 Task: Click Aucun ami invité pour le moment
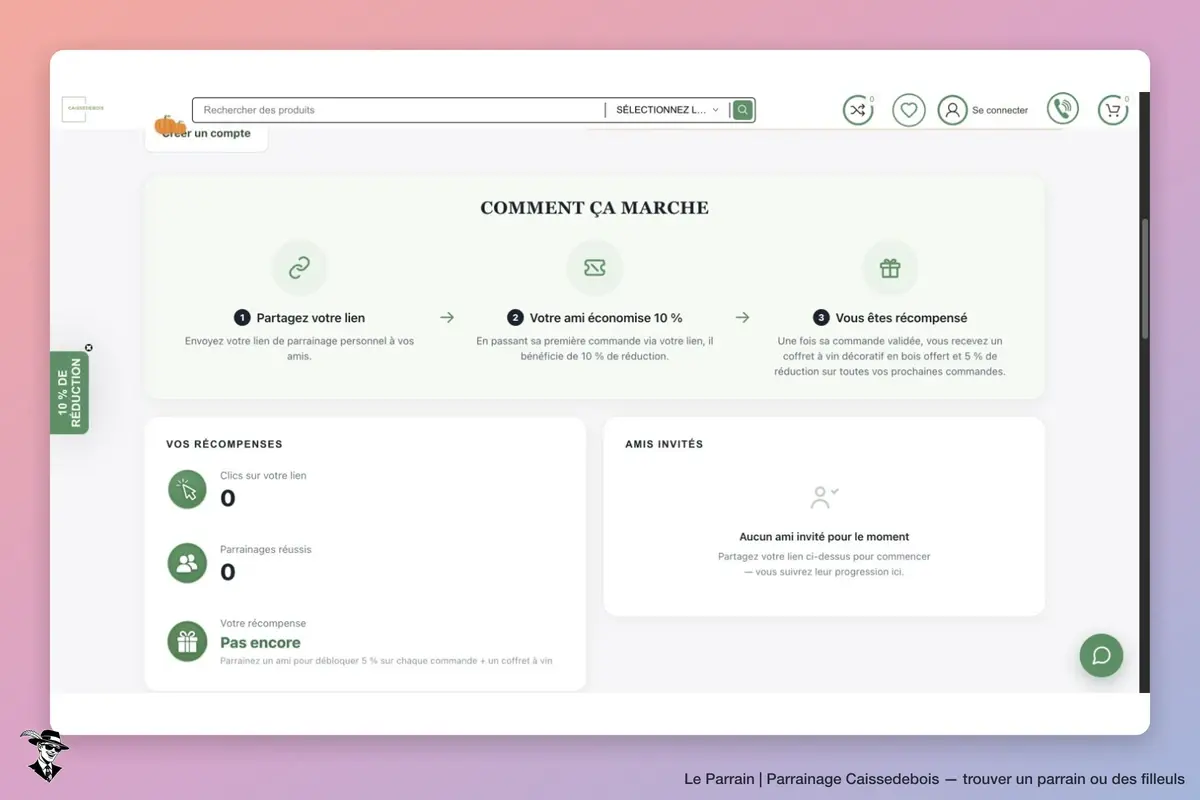point(824,537)
